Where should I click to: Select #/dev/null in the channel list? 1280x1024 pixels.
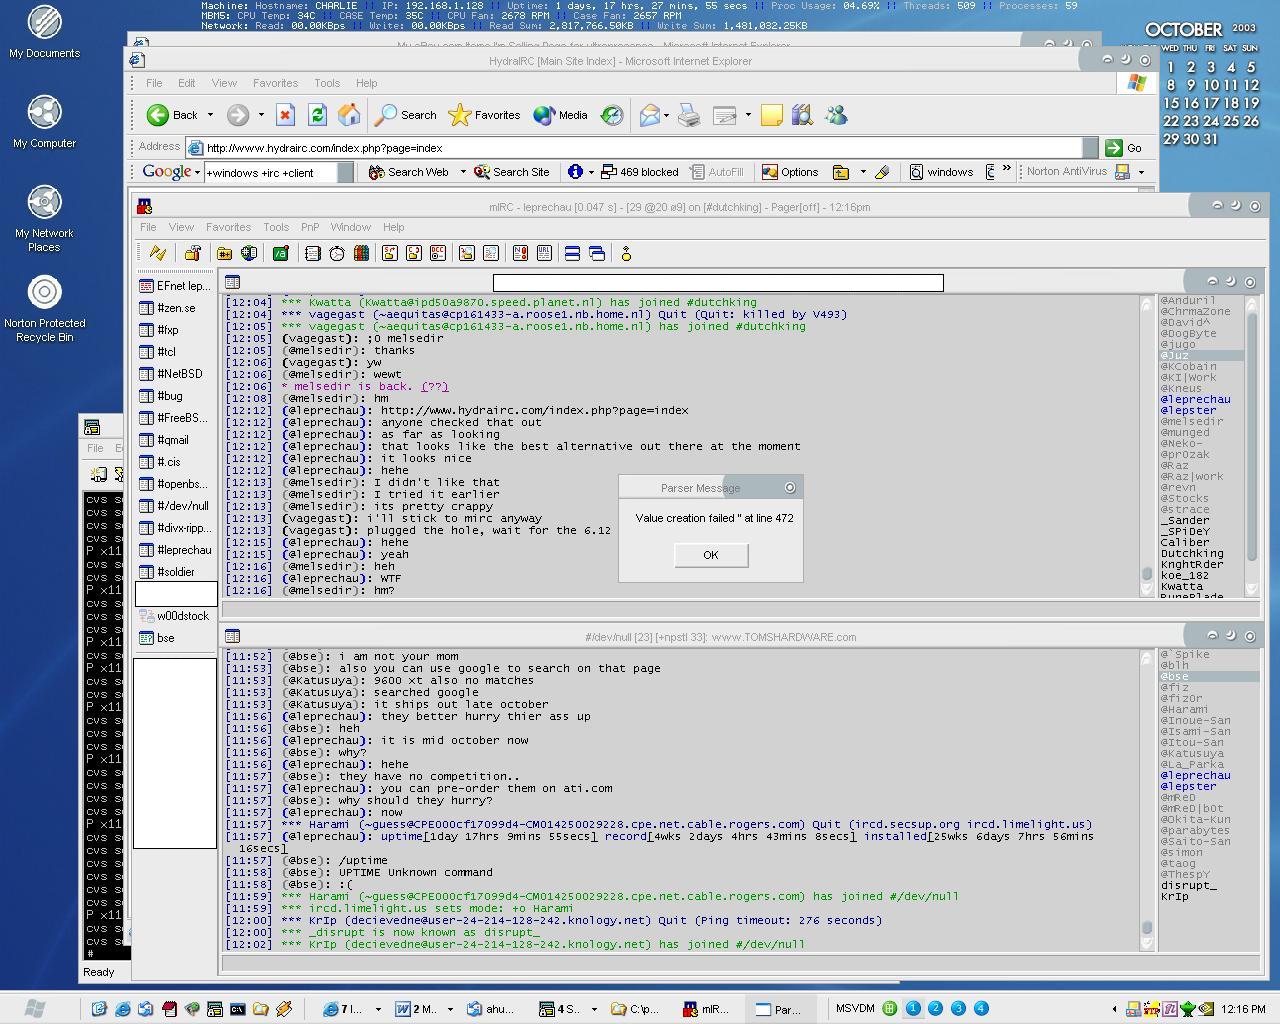click(176, 506)
